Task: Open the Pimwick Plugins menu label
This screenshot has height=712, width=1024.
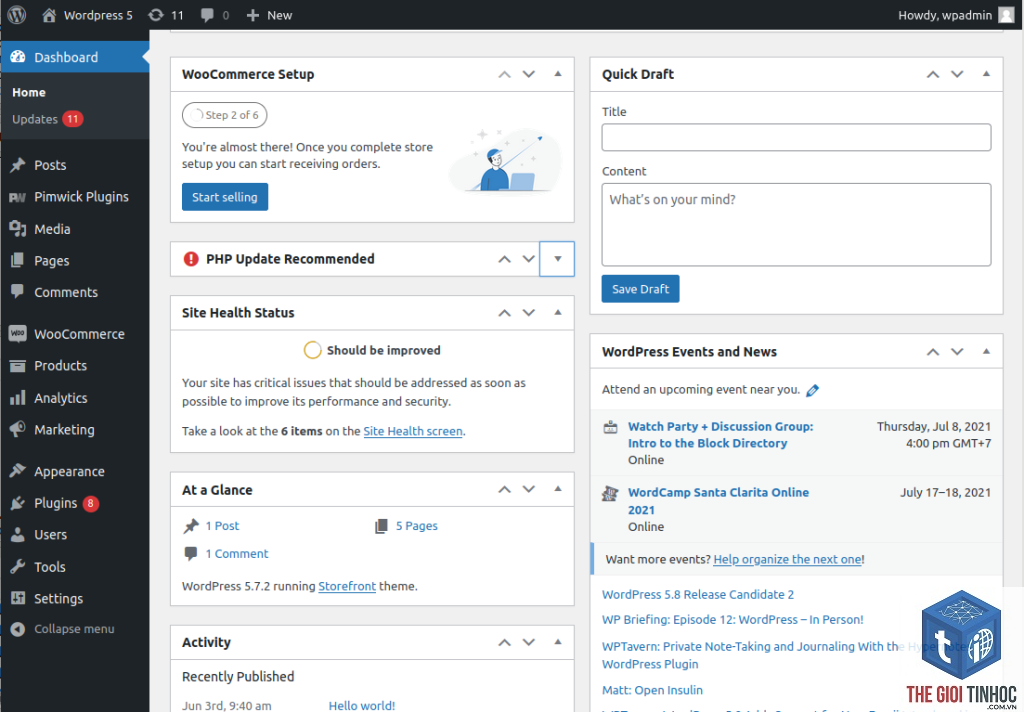Action: pyautogui.click(x=81, y=197)
